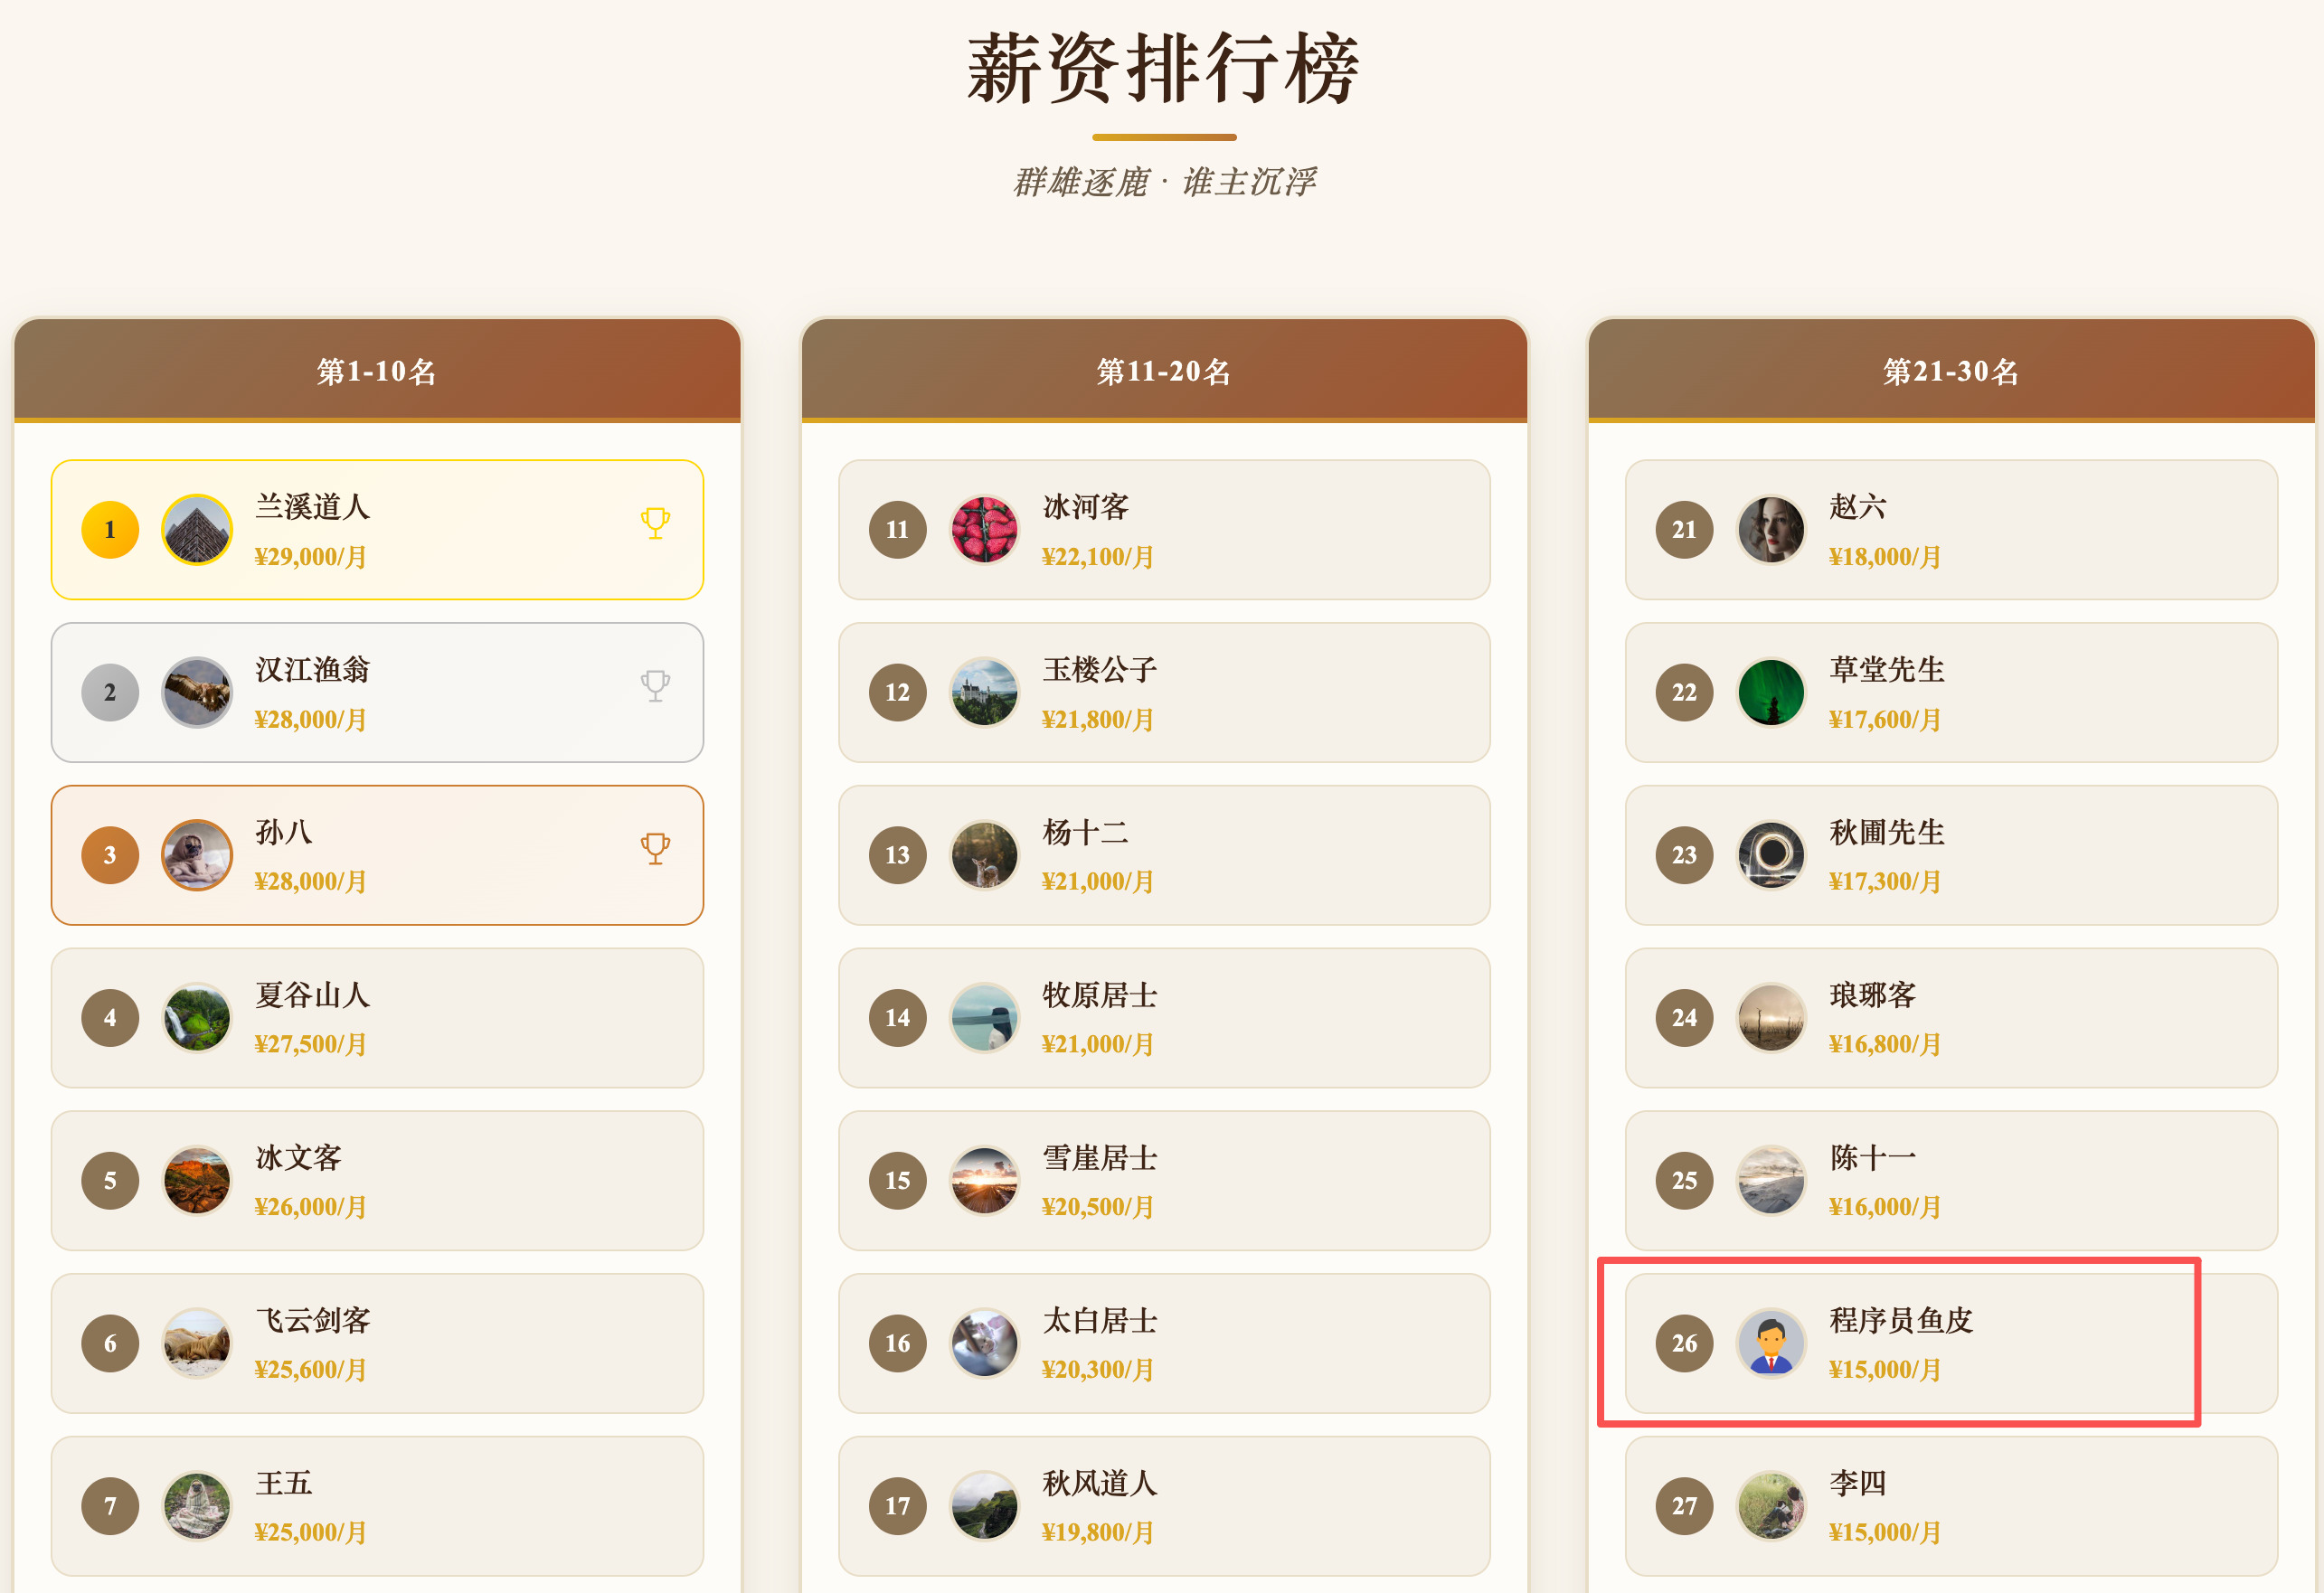Click the ¥18,000/月 salary of 赵六
The height and width of the screenshot is (1593, 2324).
click(1884, 557)
